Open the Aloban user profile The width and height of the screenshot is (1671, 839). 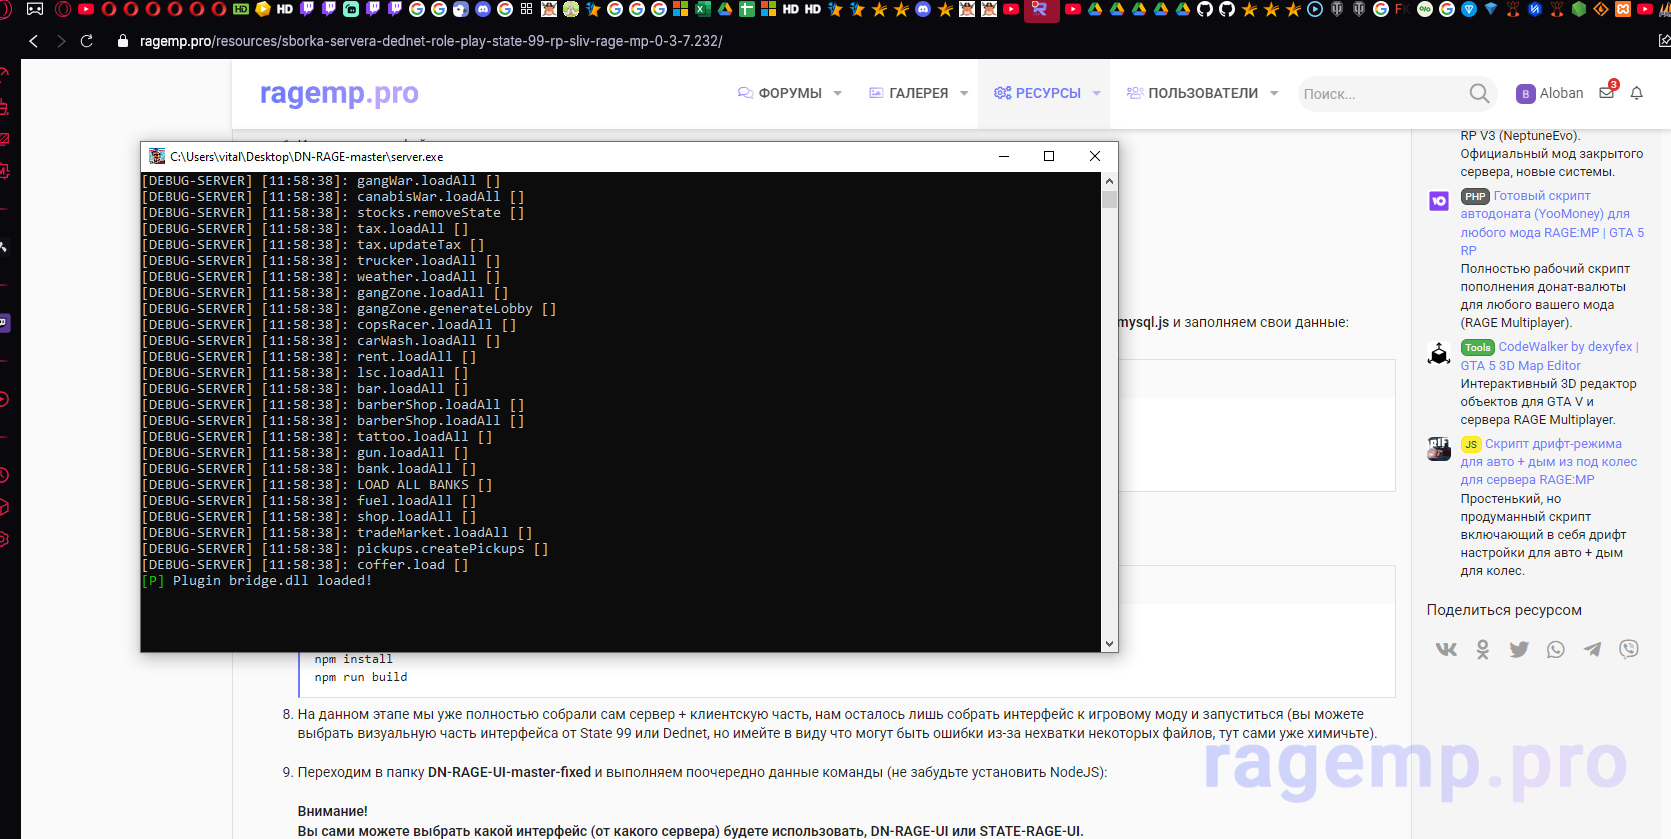point(1560,93)
